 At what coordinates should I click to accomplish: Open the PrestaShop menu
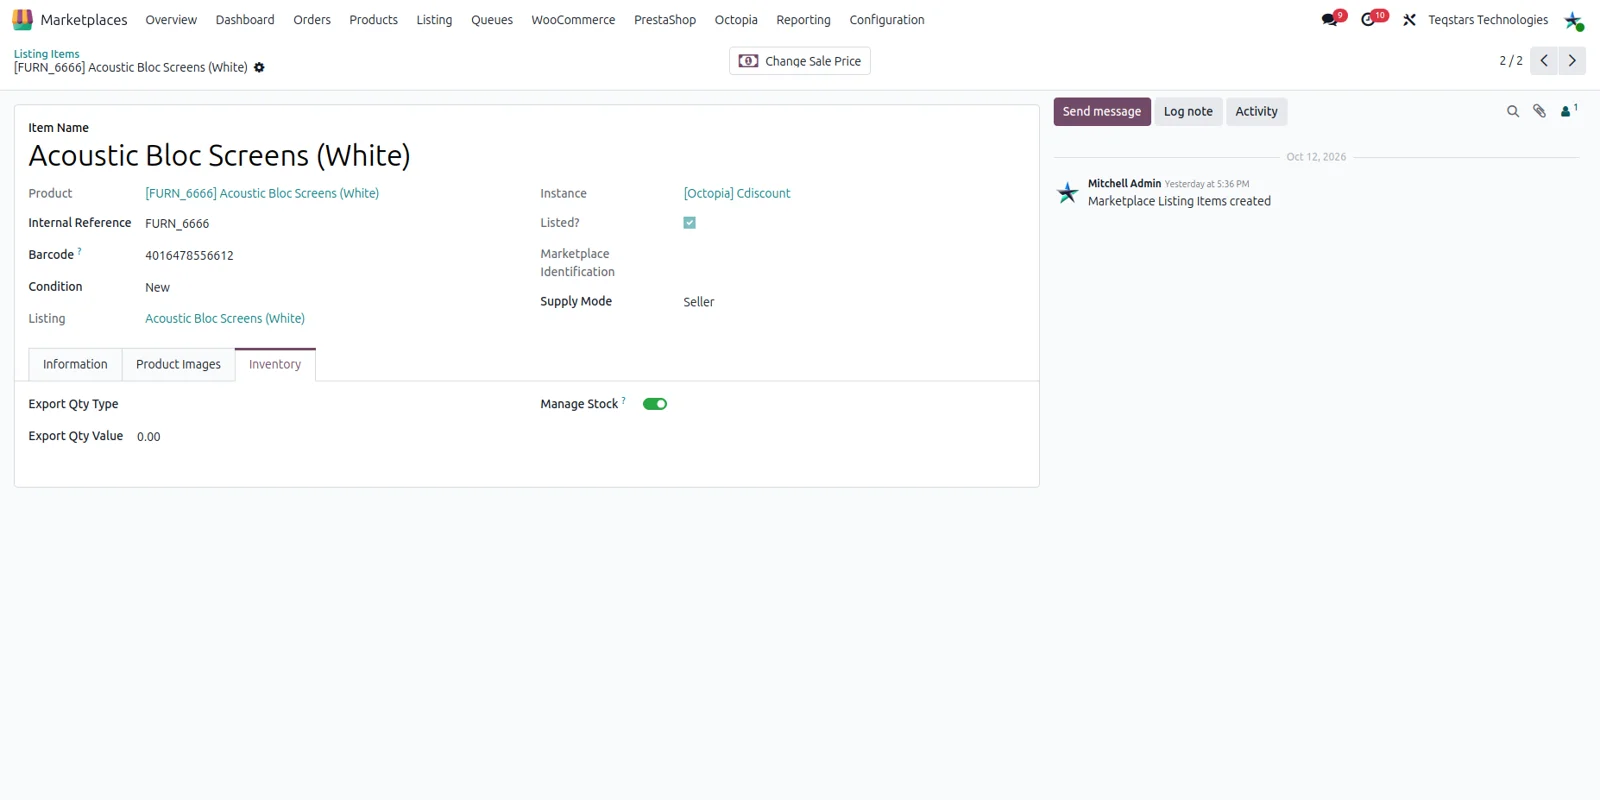[x=665, y=20]
